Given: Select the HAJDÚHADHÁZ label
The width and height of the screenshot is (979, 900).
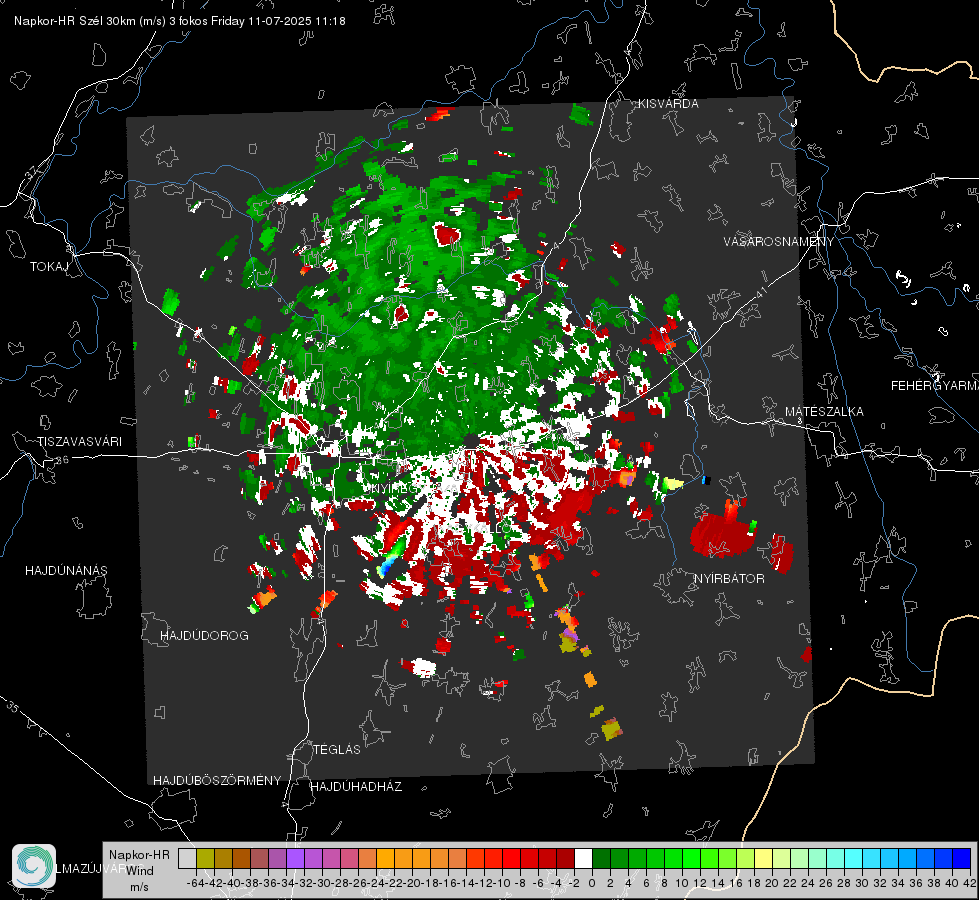Looking at the screenshot, I should [356, 787].
